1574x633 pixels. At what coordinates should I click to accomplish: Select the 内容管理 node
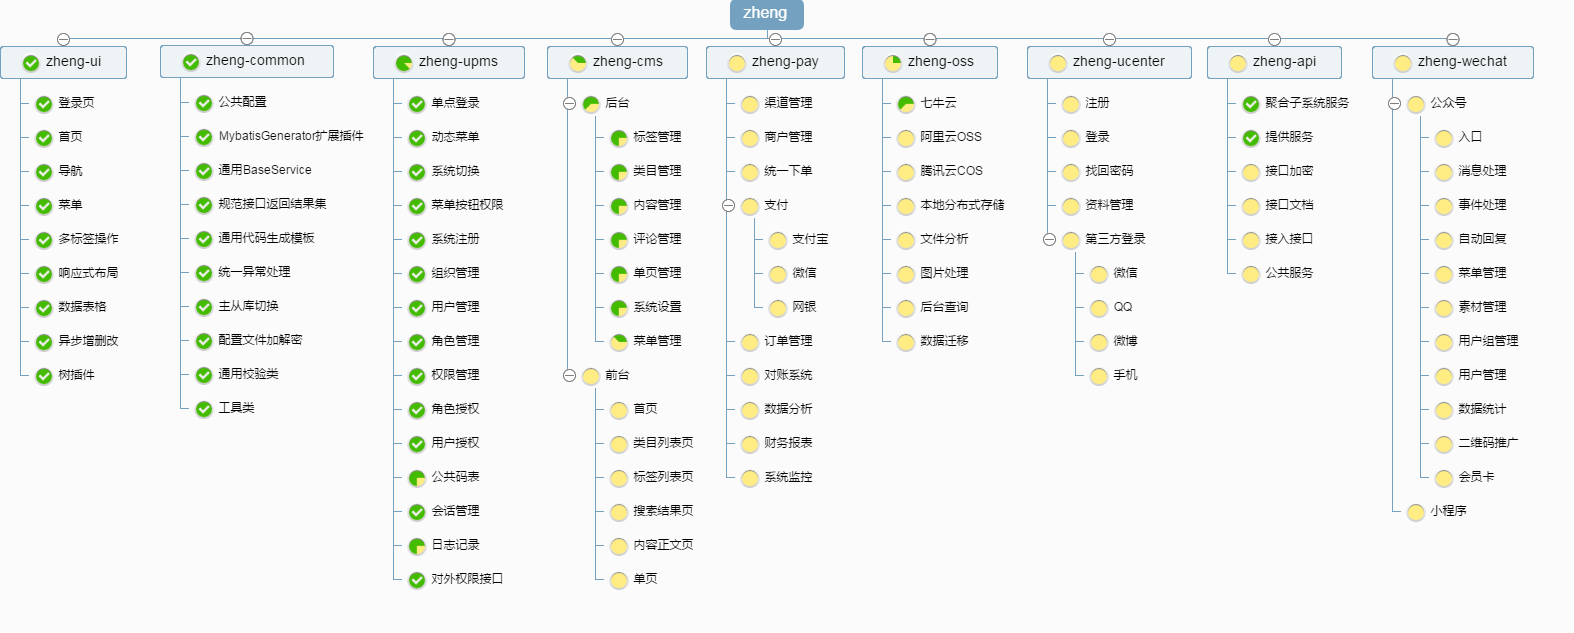(657, 205)
